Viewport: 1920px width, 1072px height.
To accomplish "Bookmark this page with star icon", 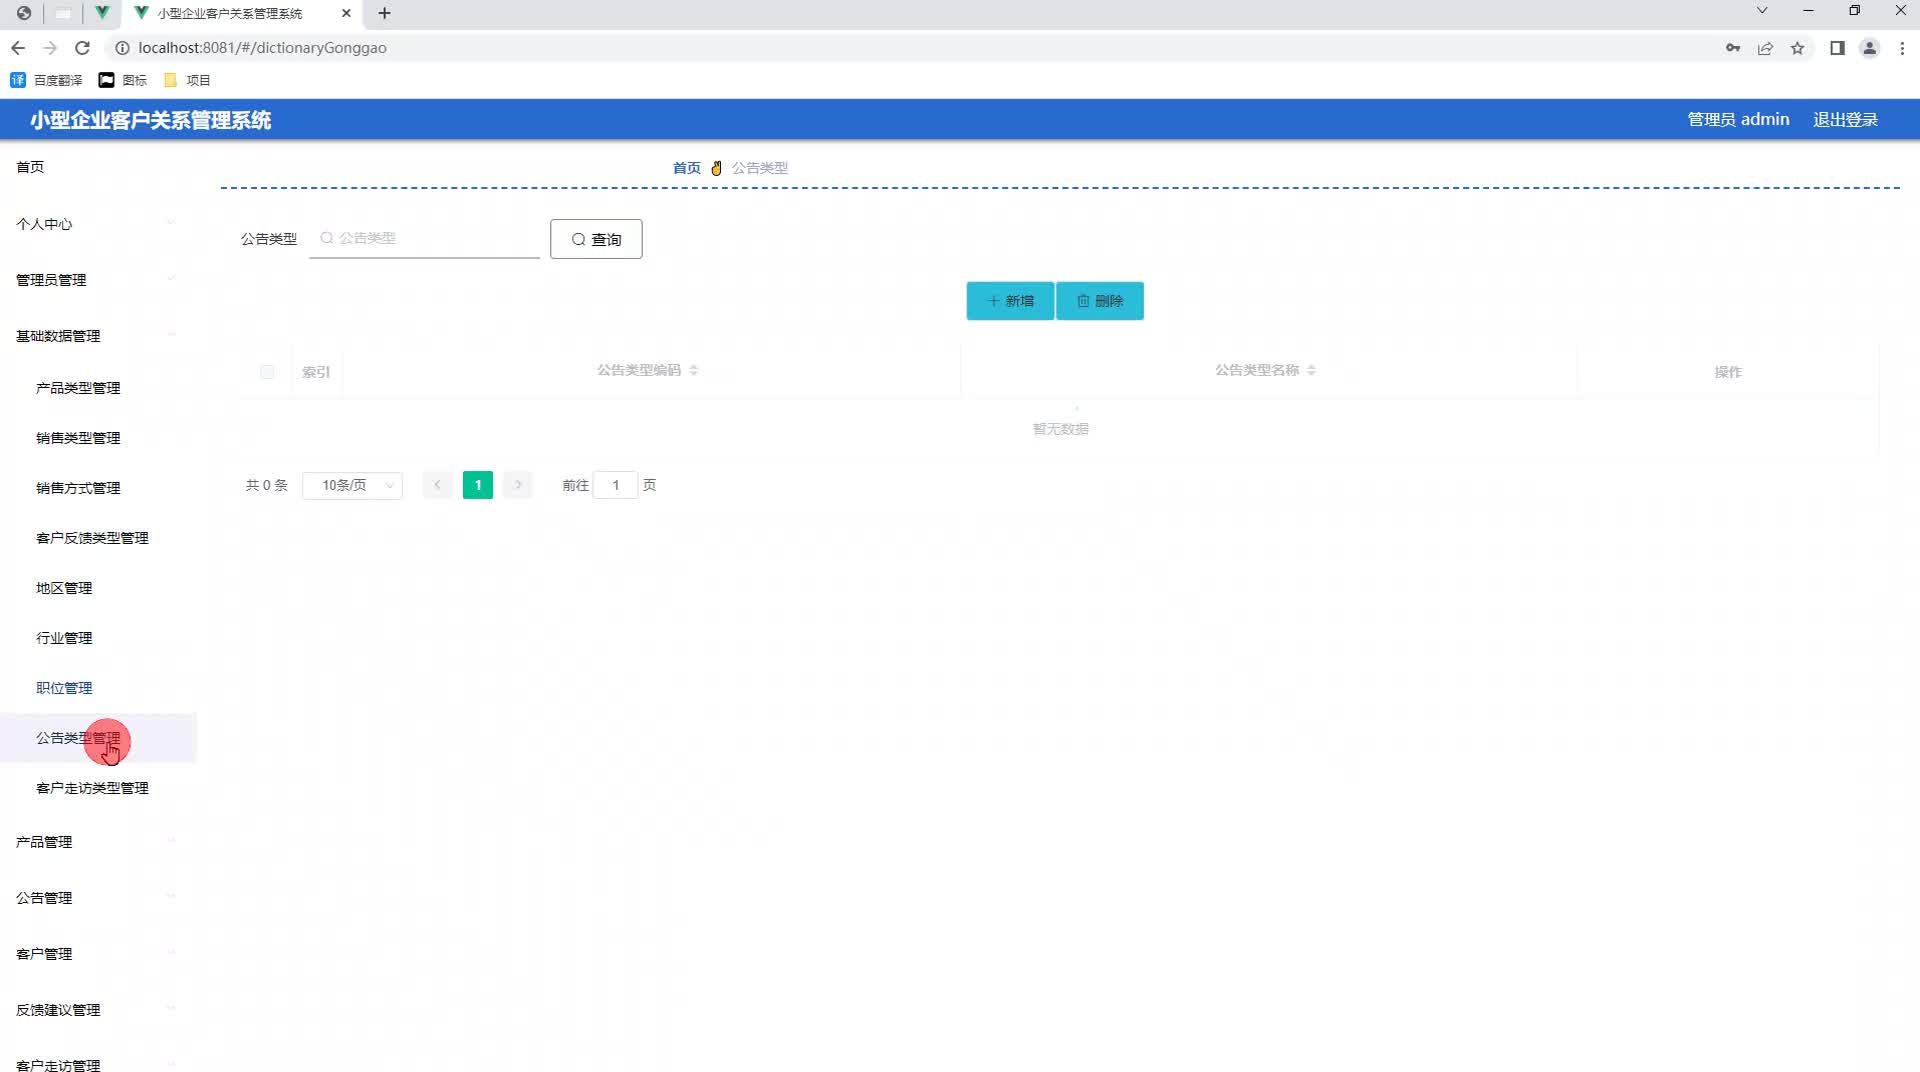I will point(1797,48).
